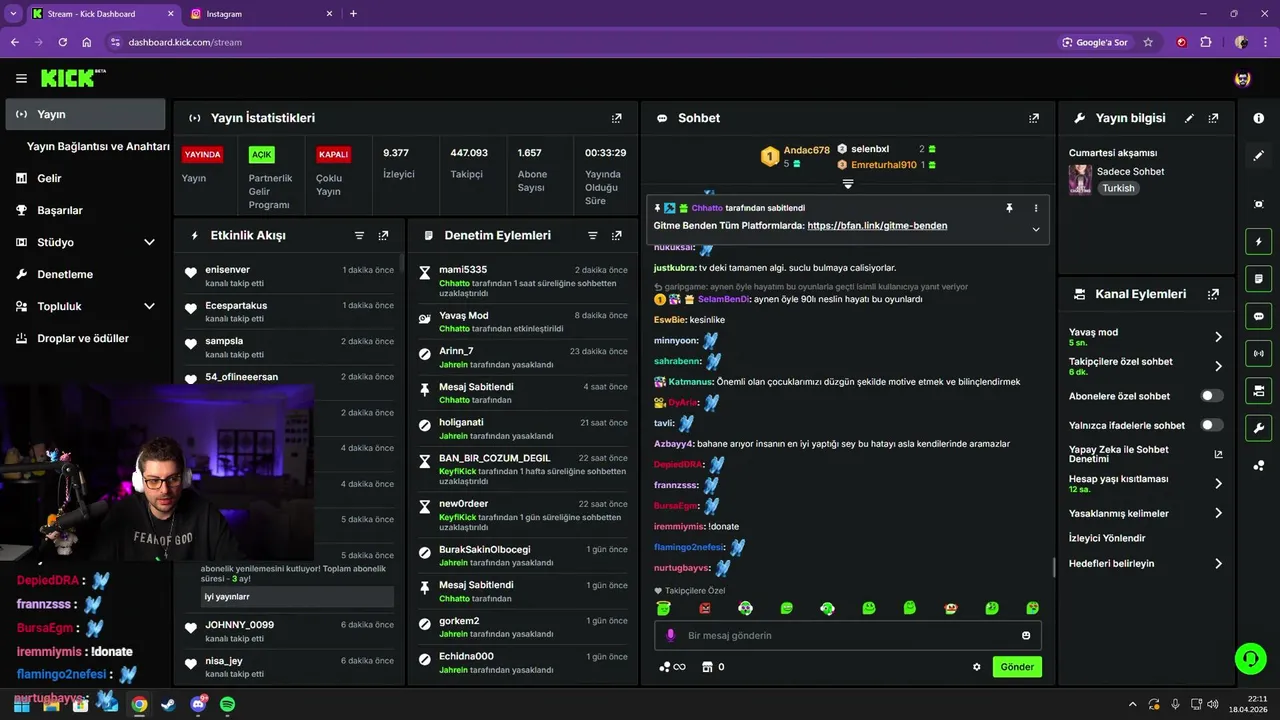Image resolution: width=1280 pixels, height=720 pixels.
Task: Switch to the Instagram browser tab
Action: click(x=260, y=14)
